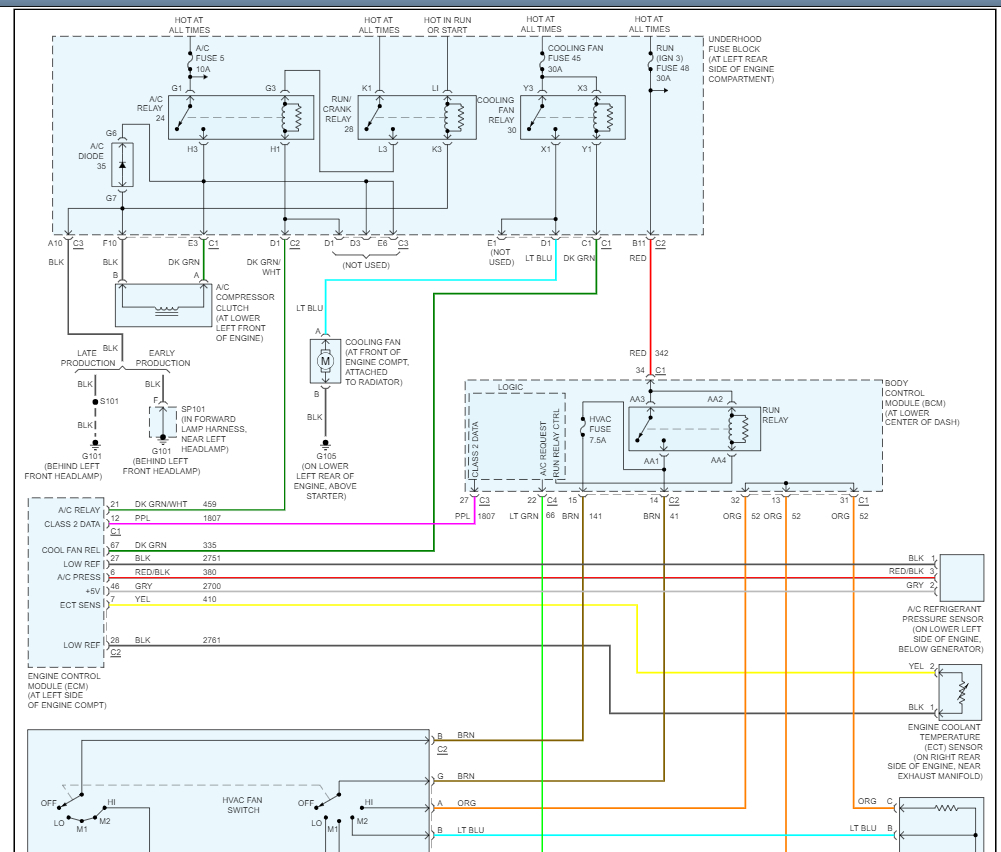Select the A/C diode 35 symbol

122,165
